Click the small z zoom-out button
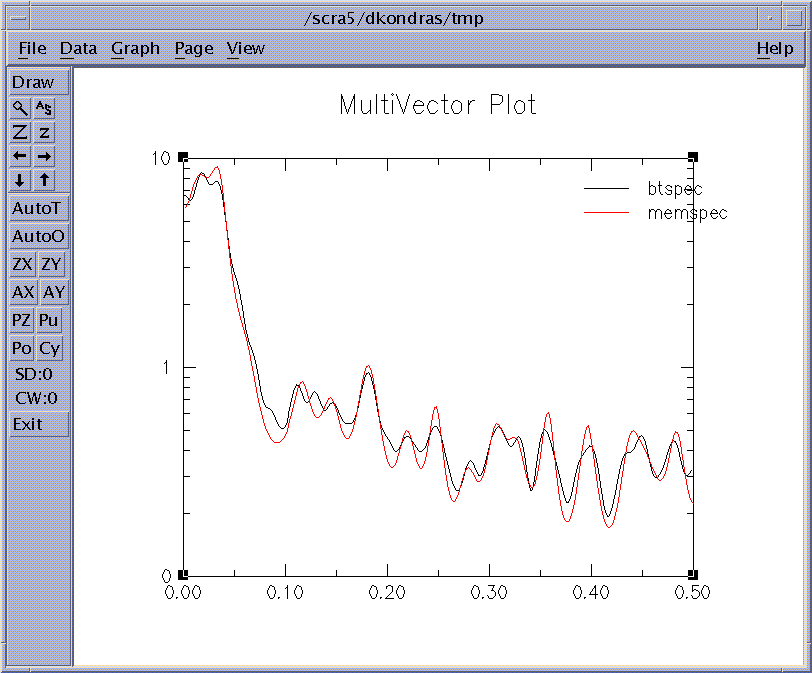The height and width of the screenshot is (673, 812). point(45,132)
